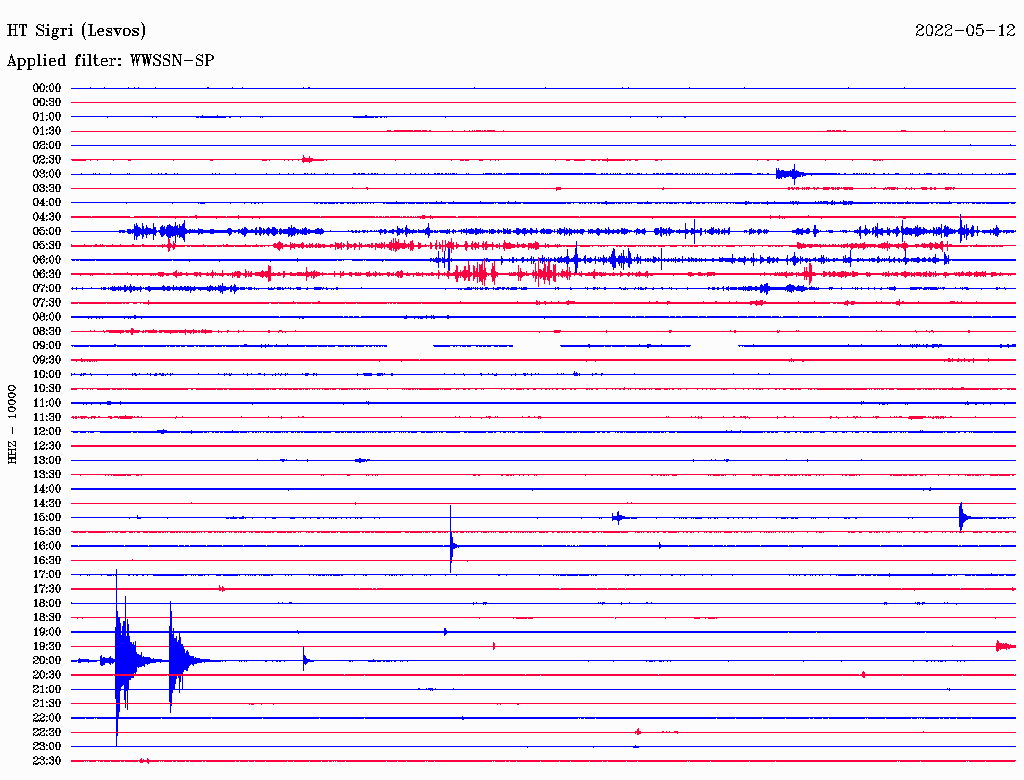Click the HHZ - 10000 axis label
The image size is (1024, 780).
12,424
